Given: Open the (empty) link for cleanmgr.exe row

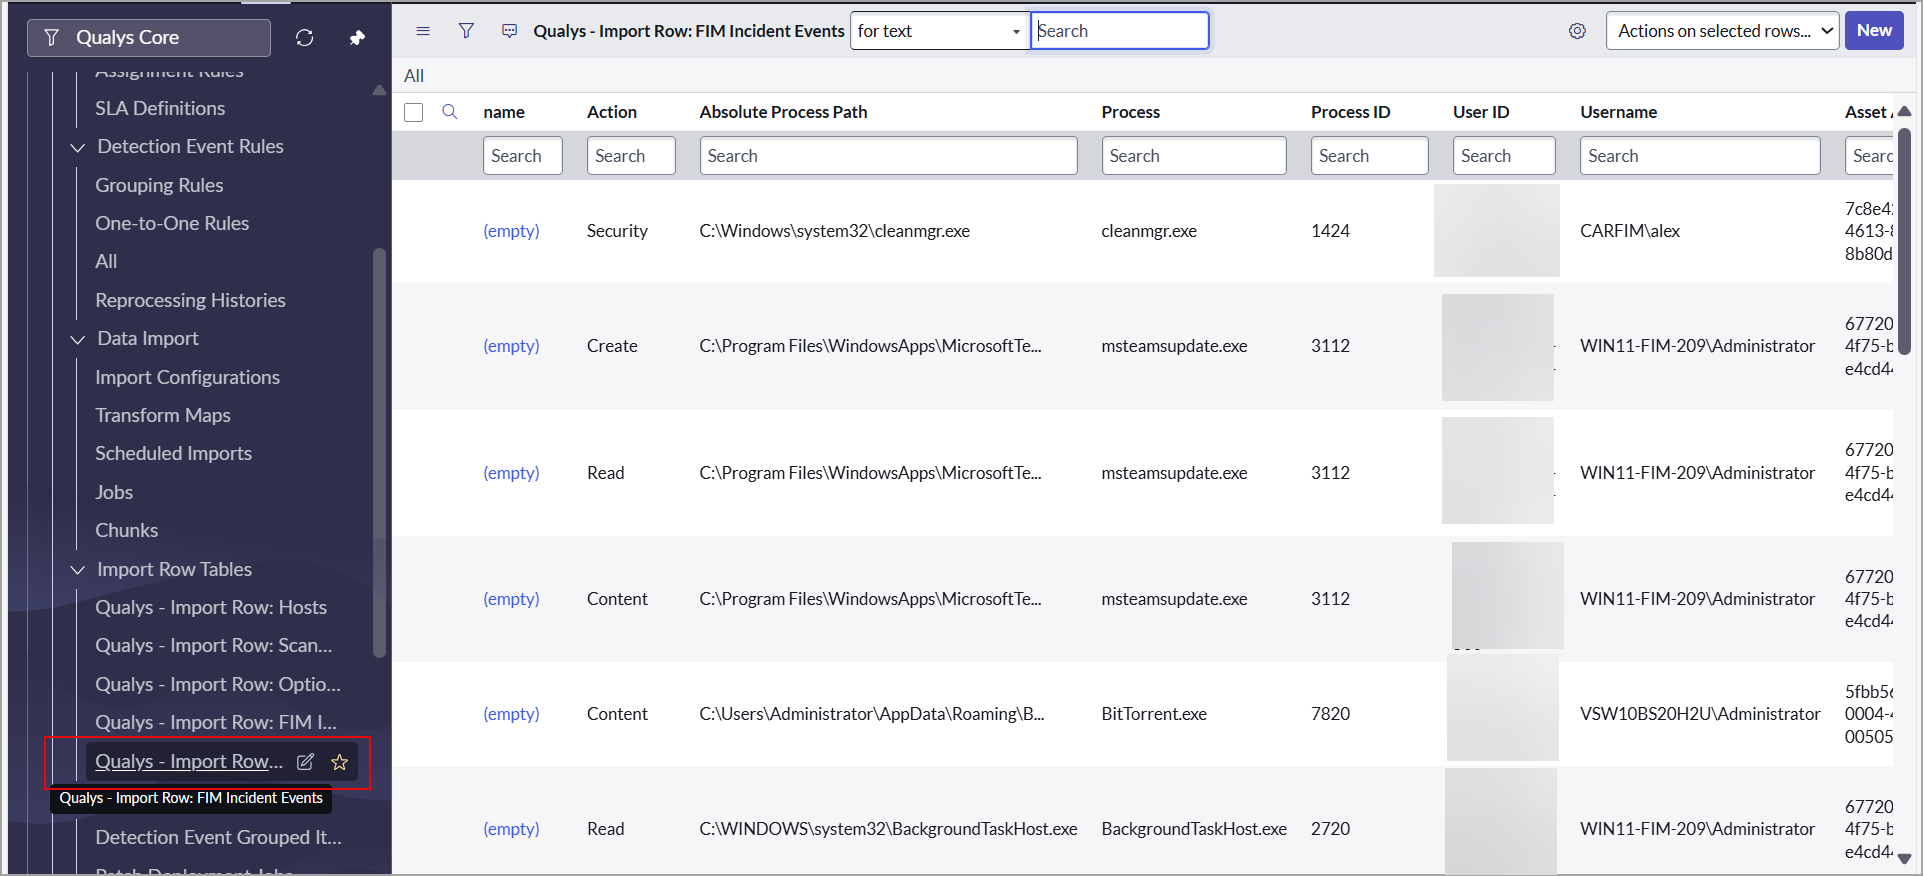Looking at the screenshot, I should coord(511,231).
